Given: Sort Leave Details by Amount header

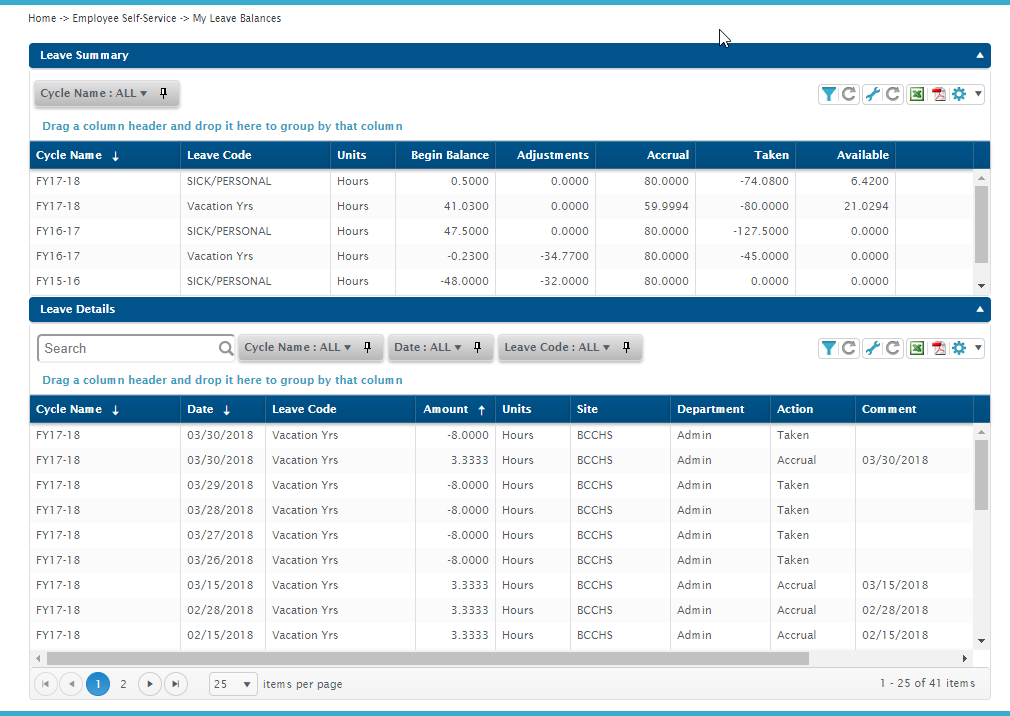Looking at the screenshot, I should (x=455, y=409).
